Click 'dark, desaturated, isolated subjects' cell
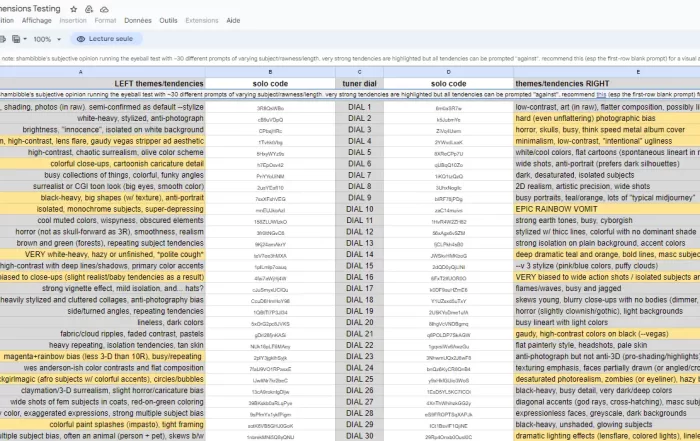This screenshot has width=700, height=441. tap(607, 175)
